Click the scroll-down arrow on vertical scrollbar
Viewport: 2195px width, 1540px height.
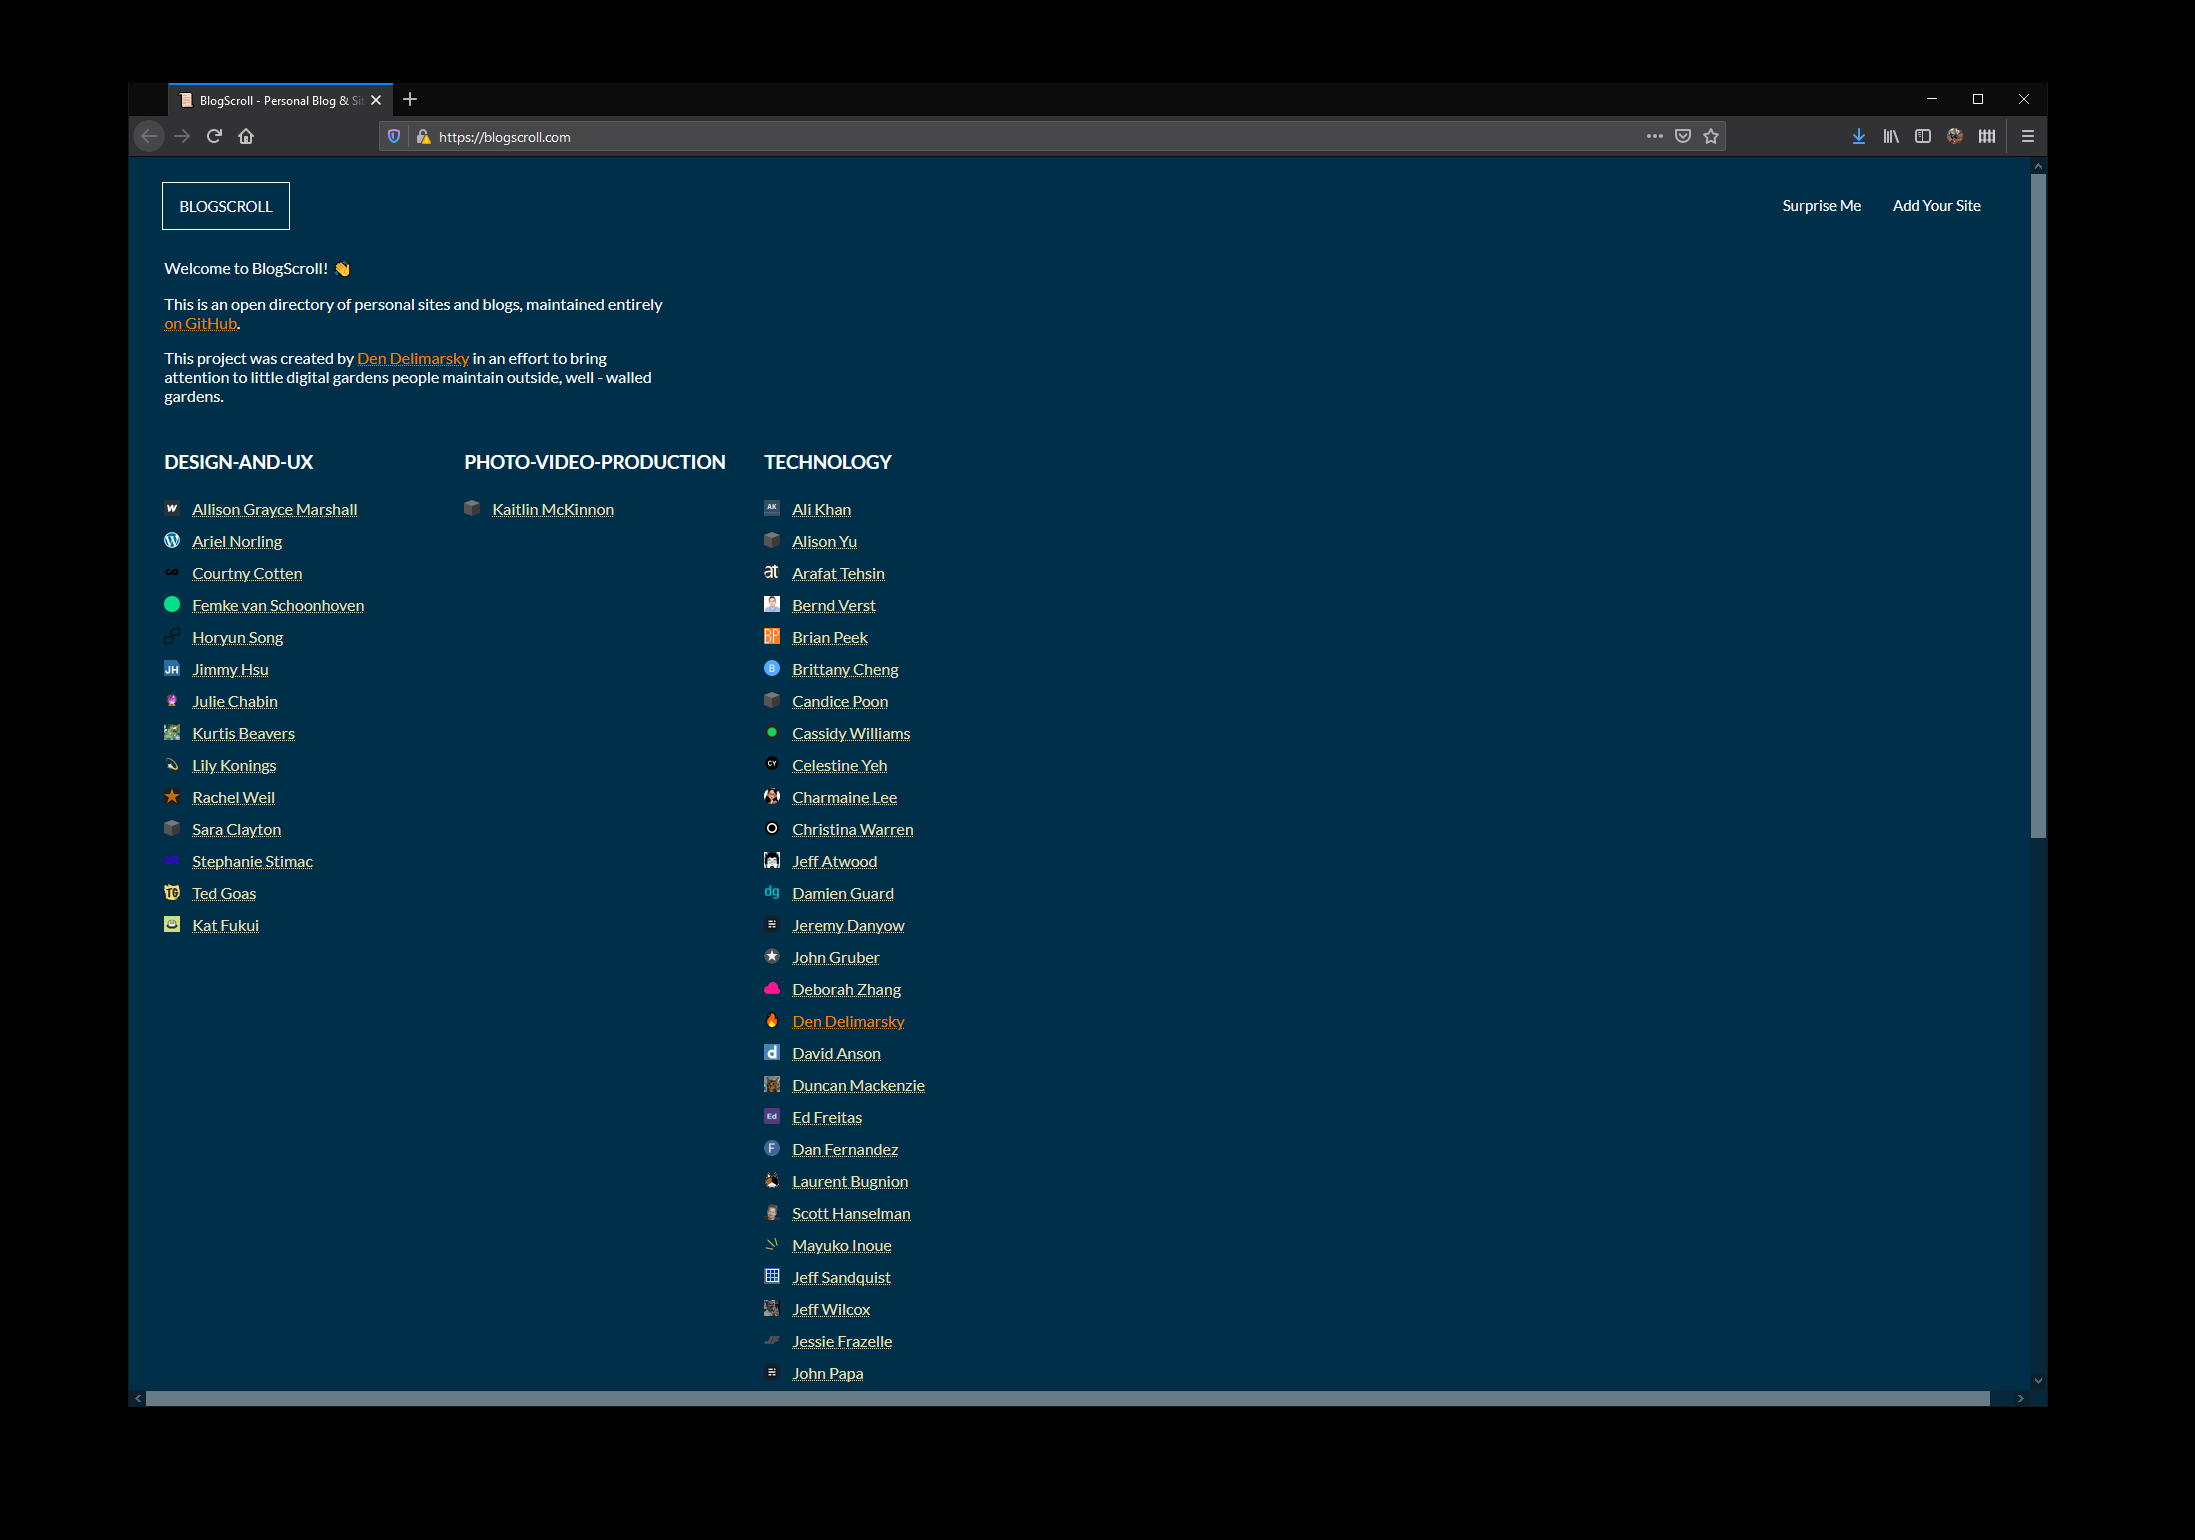click(x=2038, y=1381)
